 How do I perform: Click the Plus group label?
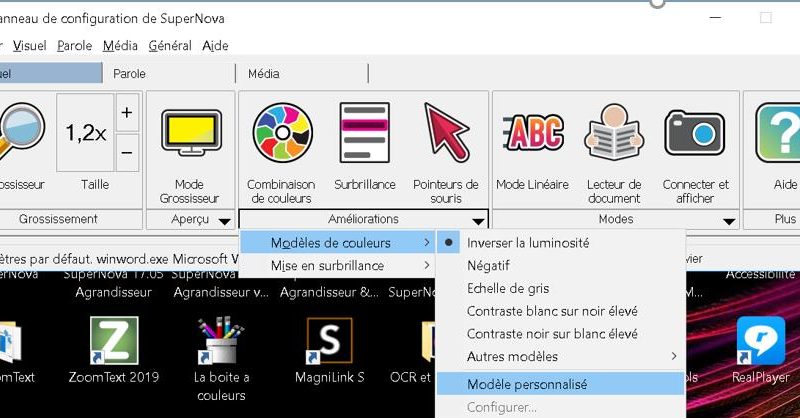point(785,219)
